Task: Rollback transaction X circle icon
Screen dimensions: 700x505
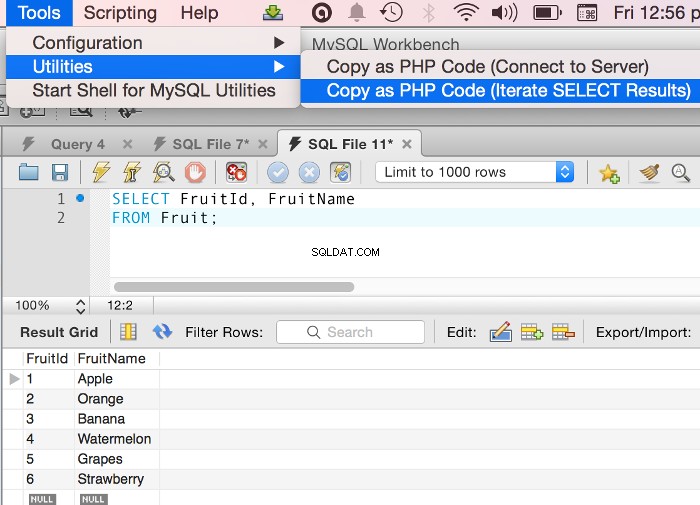Action: point(309,172)
